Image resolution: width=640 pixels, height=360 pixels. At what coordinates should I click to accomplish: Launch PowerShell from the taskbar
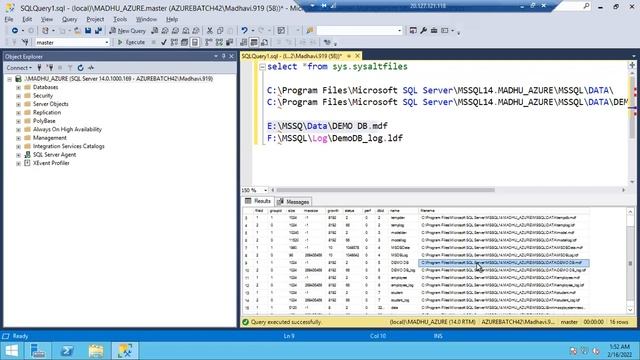[67, 351]
